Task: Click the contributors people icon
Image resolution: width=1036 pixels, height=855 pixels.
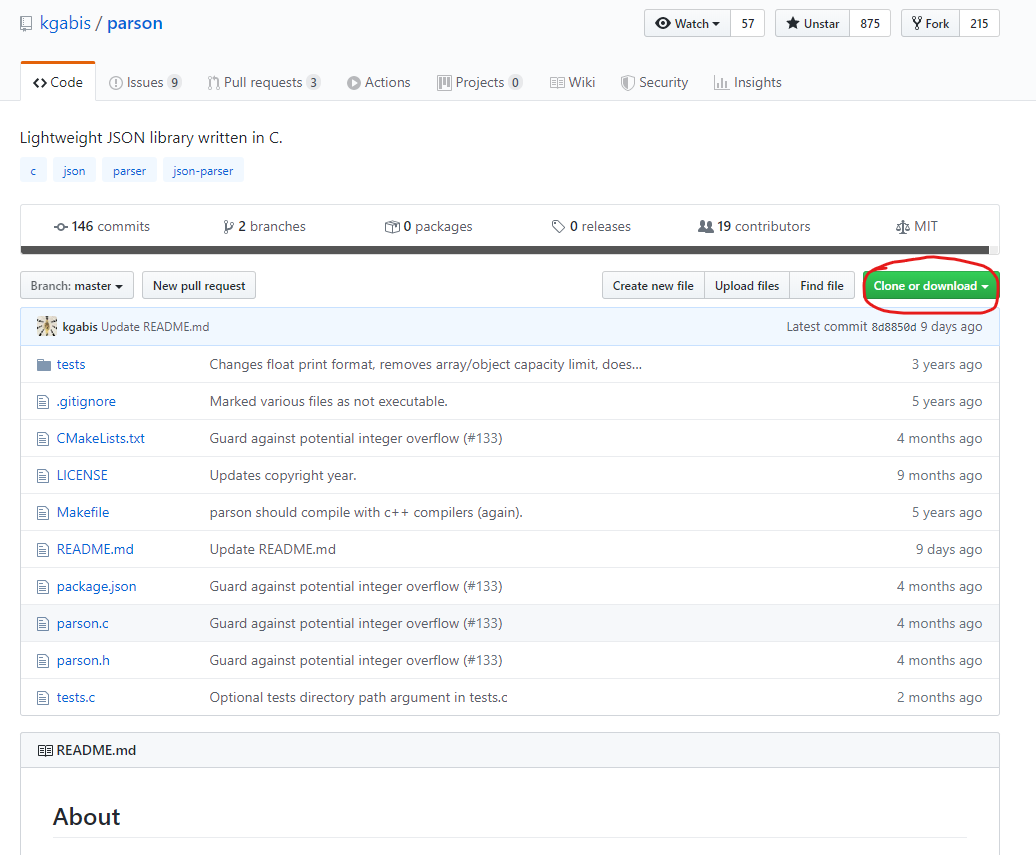Action: click(706, 227)
